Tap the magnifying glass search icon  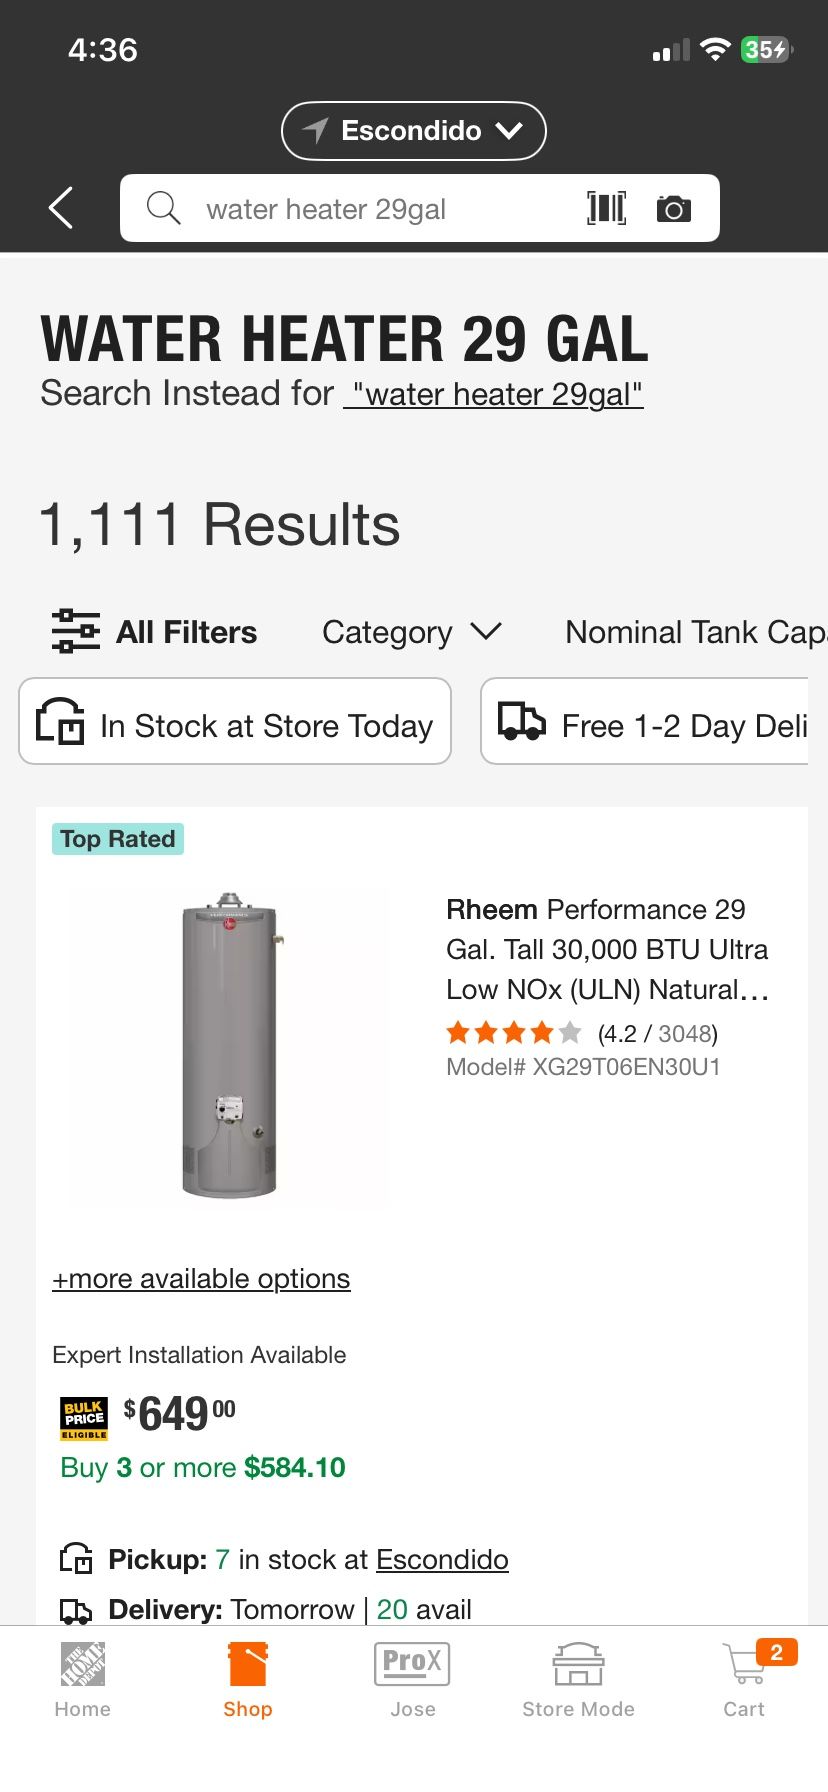click(163, 208)
